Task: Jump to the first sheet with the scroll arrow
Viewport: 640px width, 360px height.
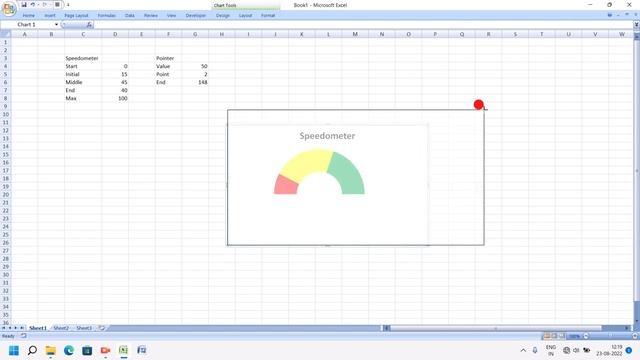Action: coord(4,328)
